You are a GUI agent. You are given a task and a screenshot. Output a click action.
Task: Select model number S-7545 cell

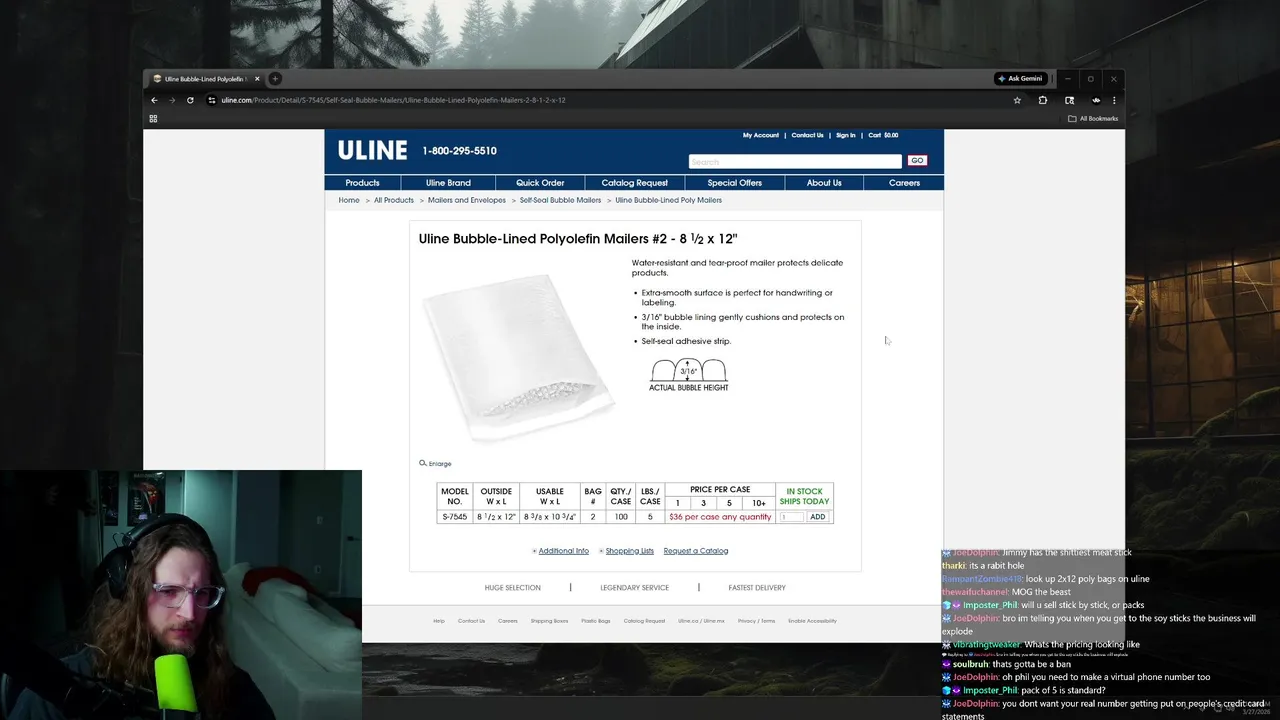pos(455,517)
